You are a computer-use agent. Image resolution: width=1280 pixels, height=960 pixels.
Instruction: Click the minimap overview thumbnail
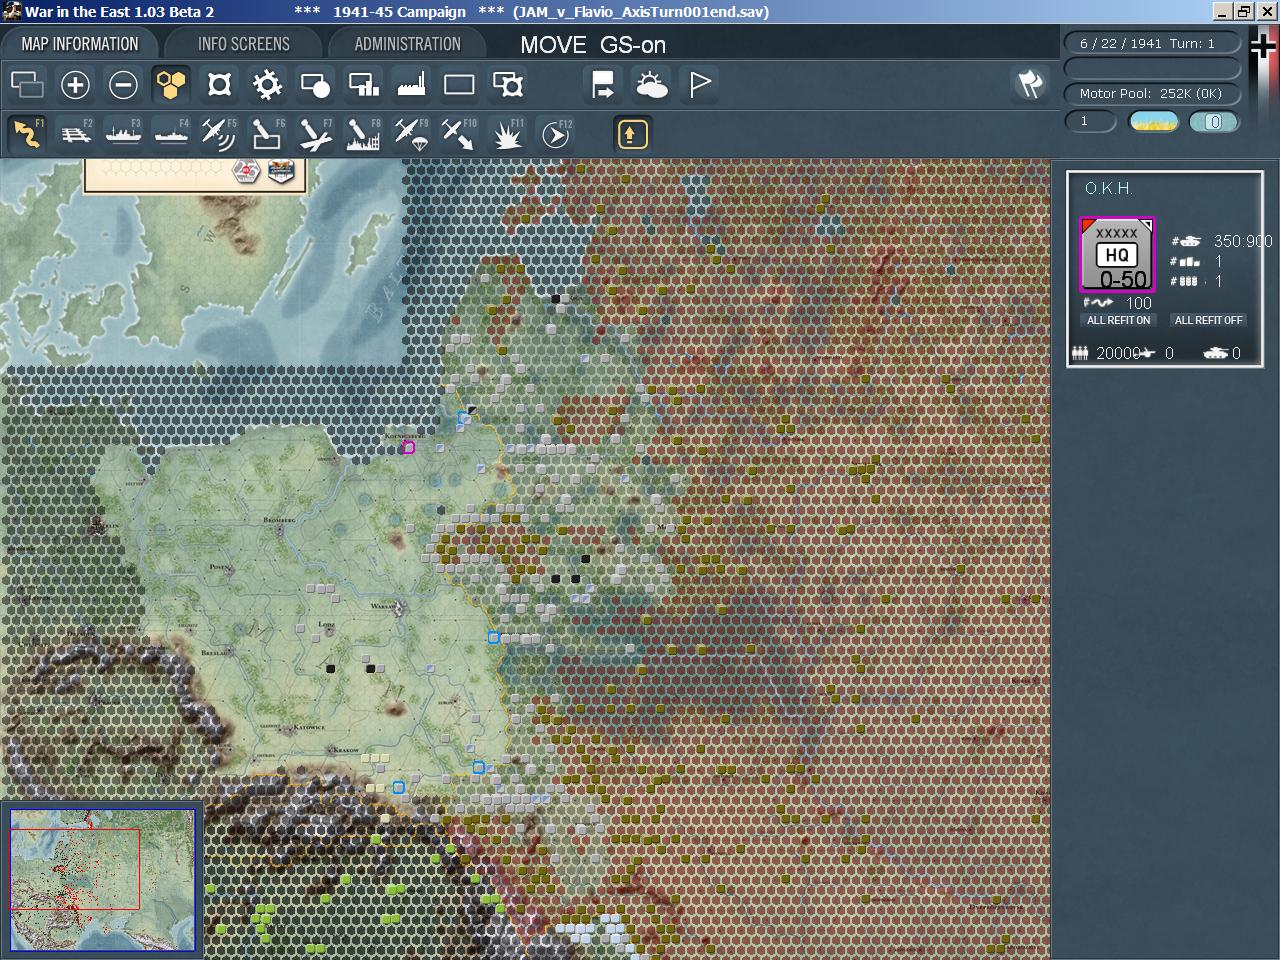pyautogui.click(x=102, y=880)
